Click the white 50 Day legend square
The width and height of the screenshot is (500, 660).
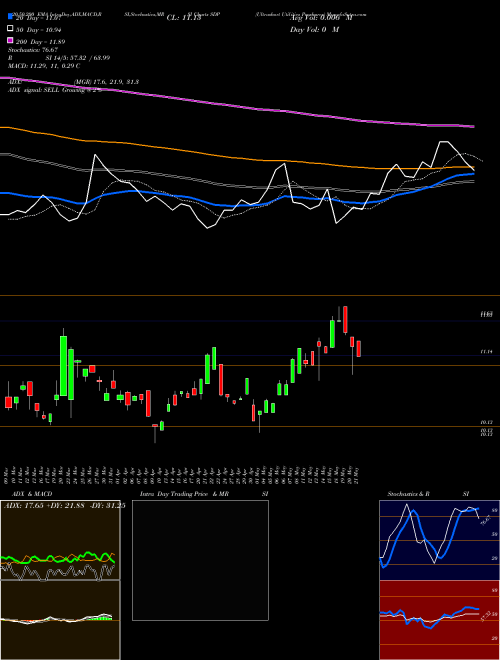click(11, 29)
